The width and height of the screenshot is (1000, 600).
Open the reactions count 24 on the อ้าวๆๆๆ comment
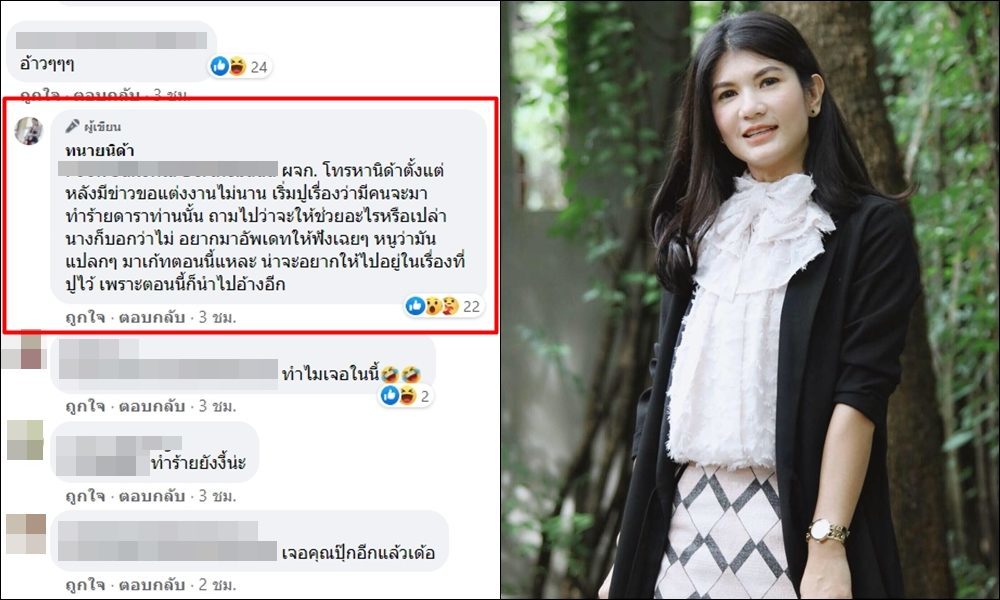(x=258, y=67)
